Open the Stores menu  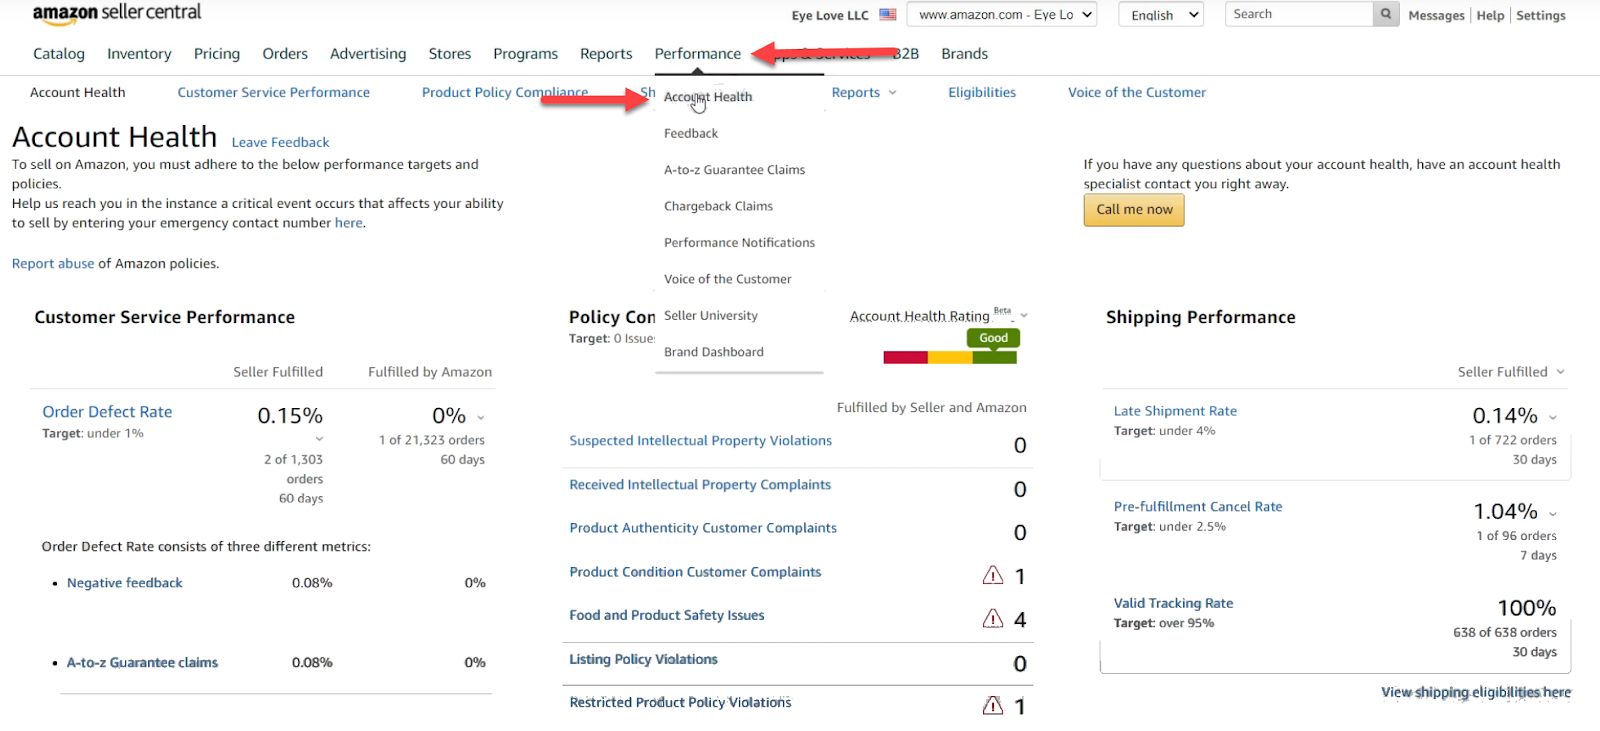450,54
